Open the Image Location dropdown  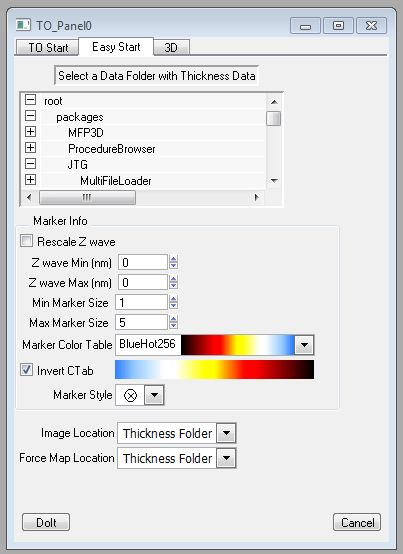[226, 433]
